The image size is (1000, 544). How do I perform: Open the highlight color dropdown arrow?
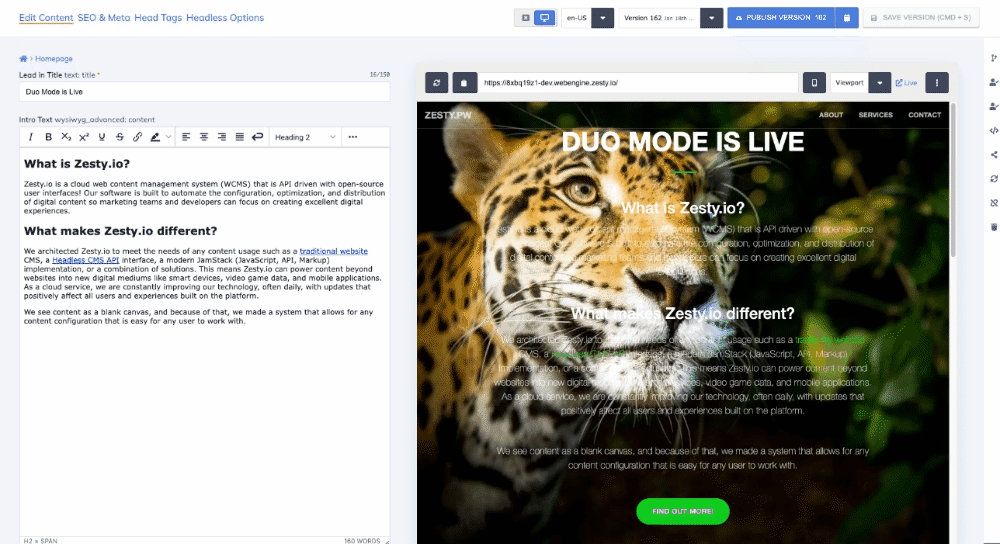point(168,137)
